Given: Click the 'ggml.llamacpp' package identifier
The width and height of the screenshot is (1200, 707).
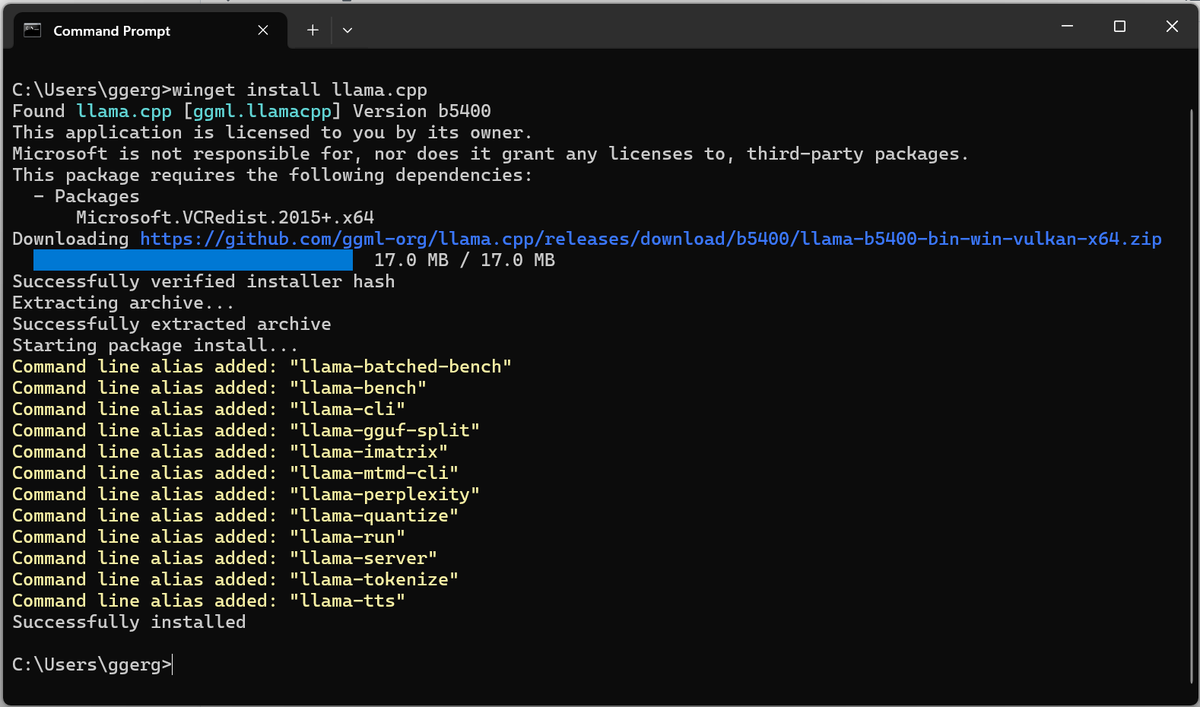Looking at the screenshot, I should coord(263,111).
